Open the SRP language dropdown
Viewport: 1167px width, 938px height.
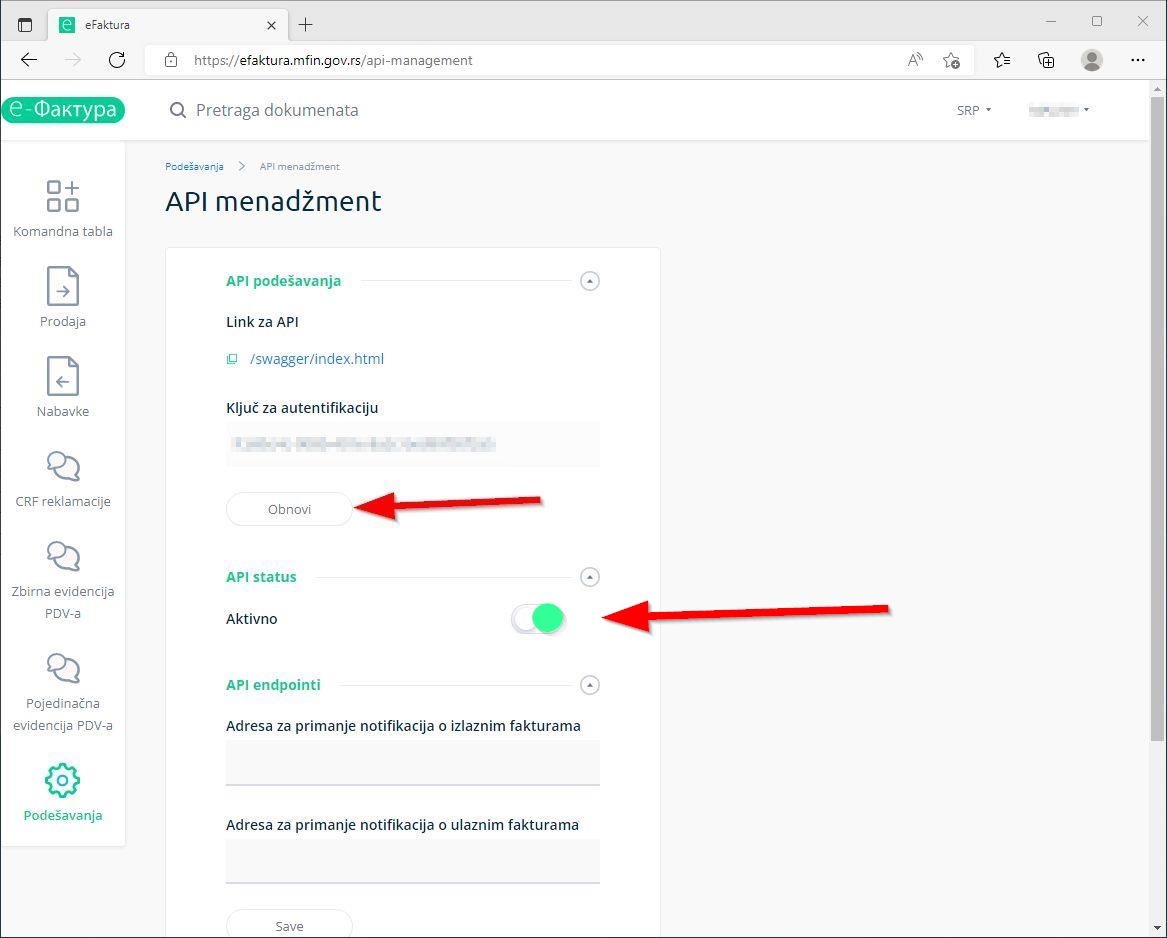973,110
